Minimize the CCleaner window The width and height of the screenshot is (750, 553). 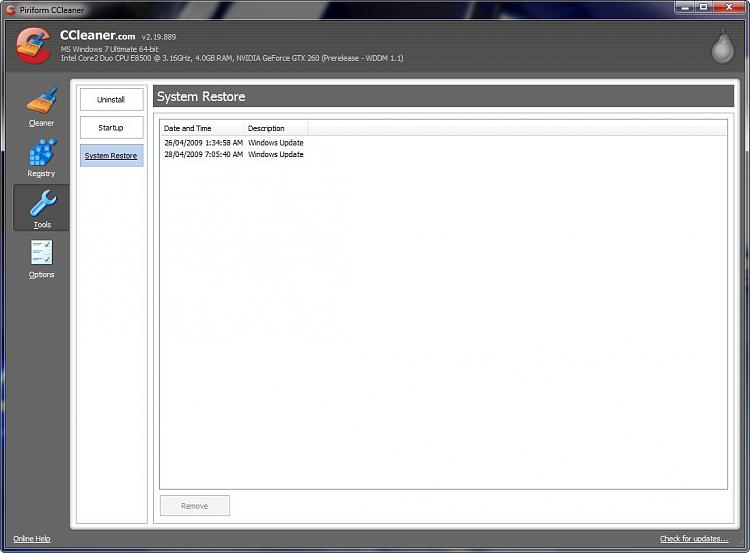coord(684,7)
